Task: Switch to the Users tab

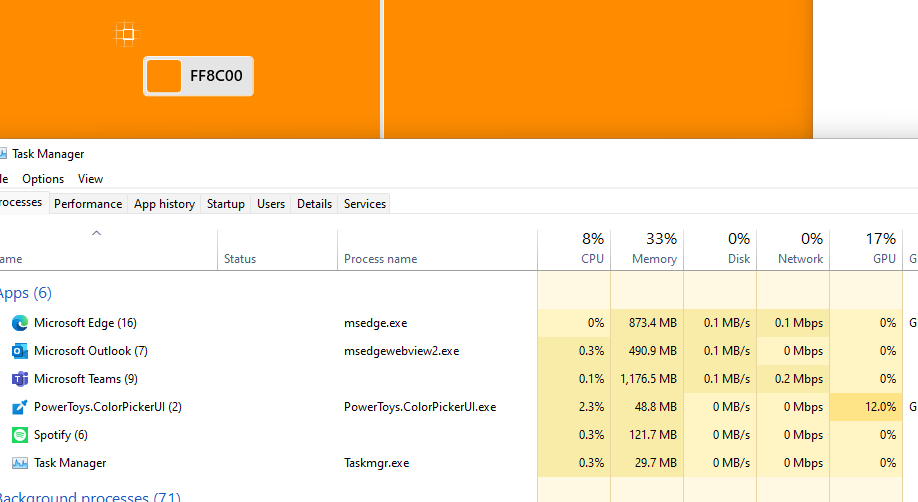Action: 271,204
